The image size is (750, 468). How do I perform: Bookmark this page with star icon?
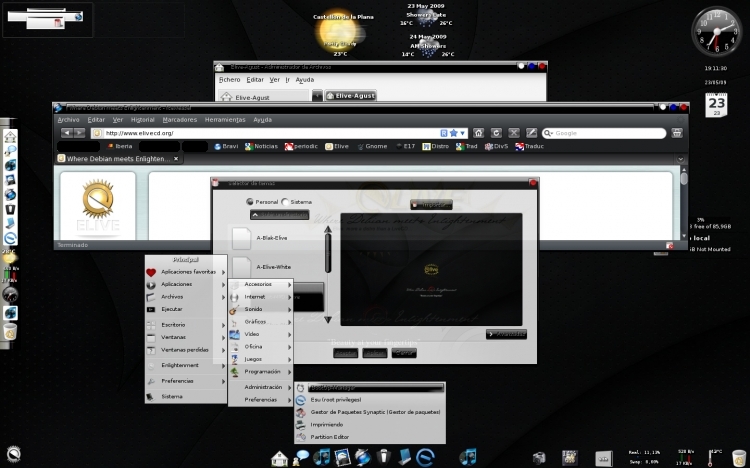[x=453, y=133]
